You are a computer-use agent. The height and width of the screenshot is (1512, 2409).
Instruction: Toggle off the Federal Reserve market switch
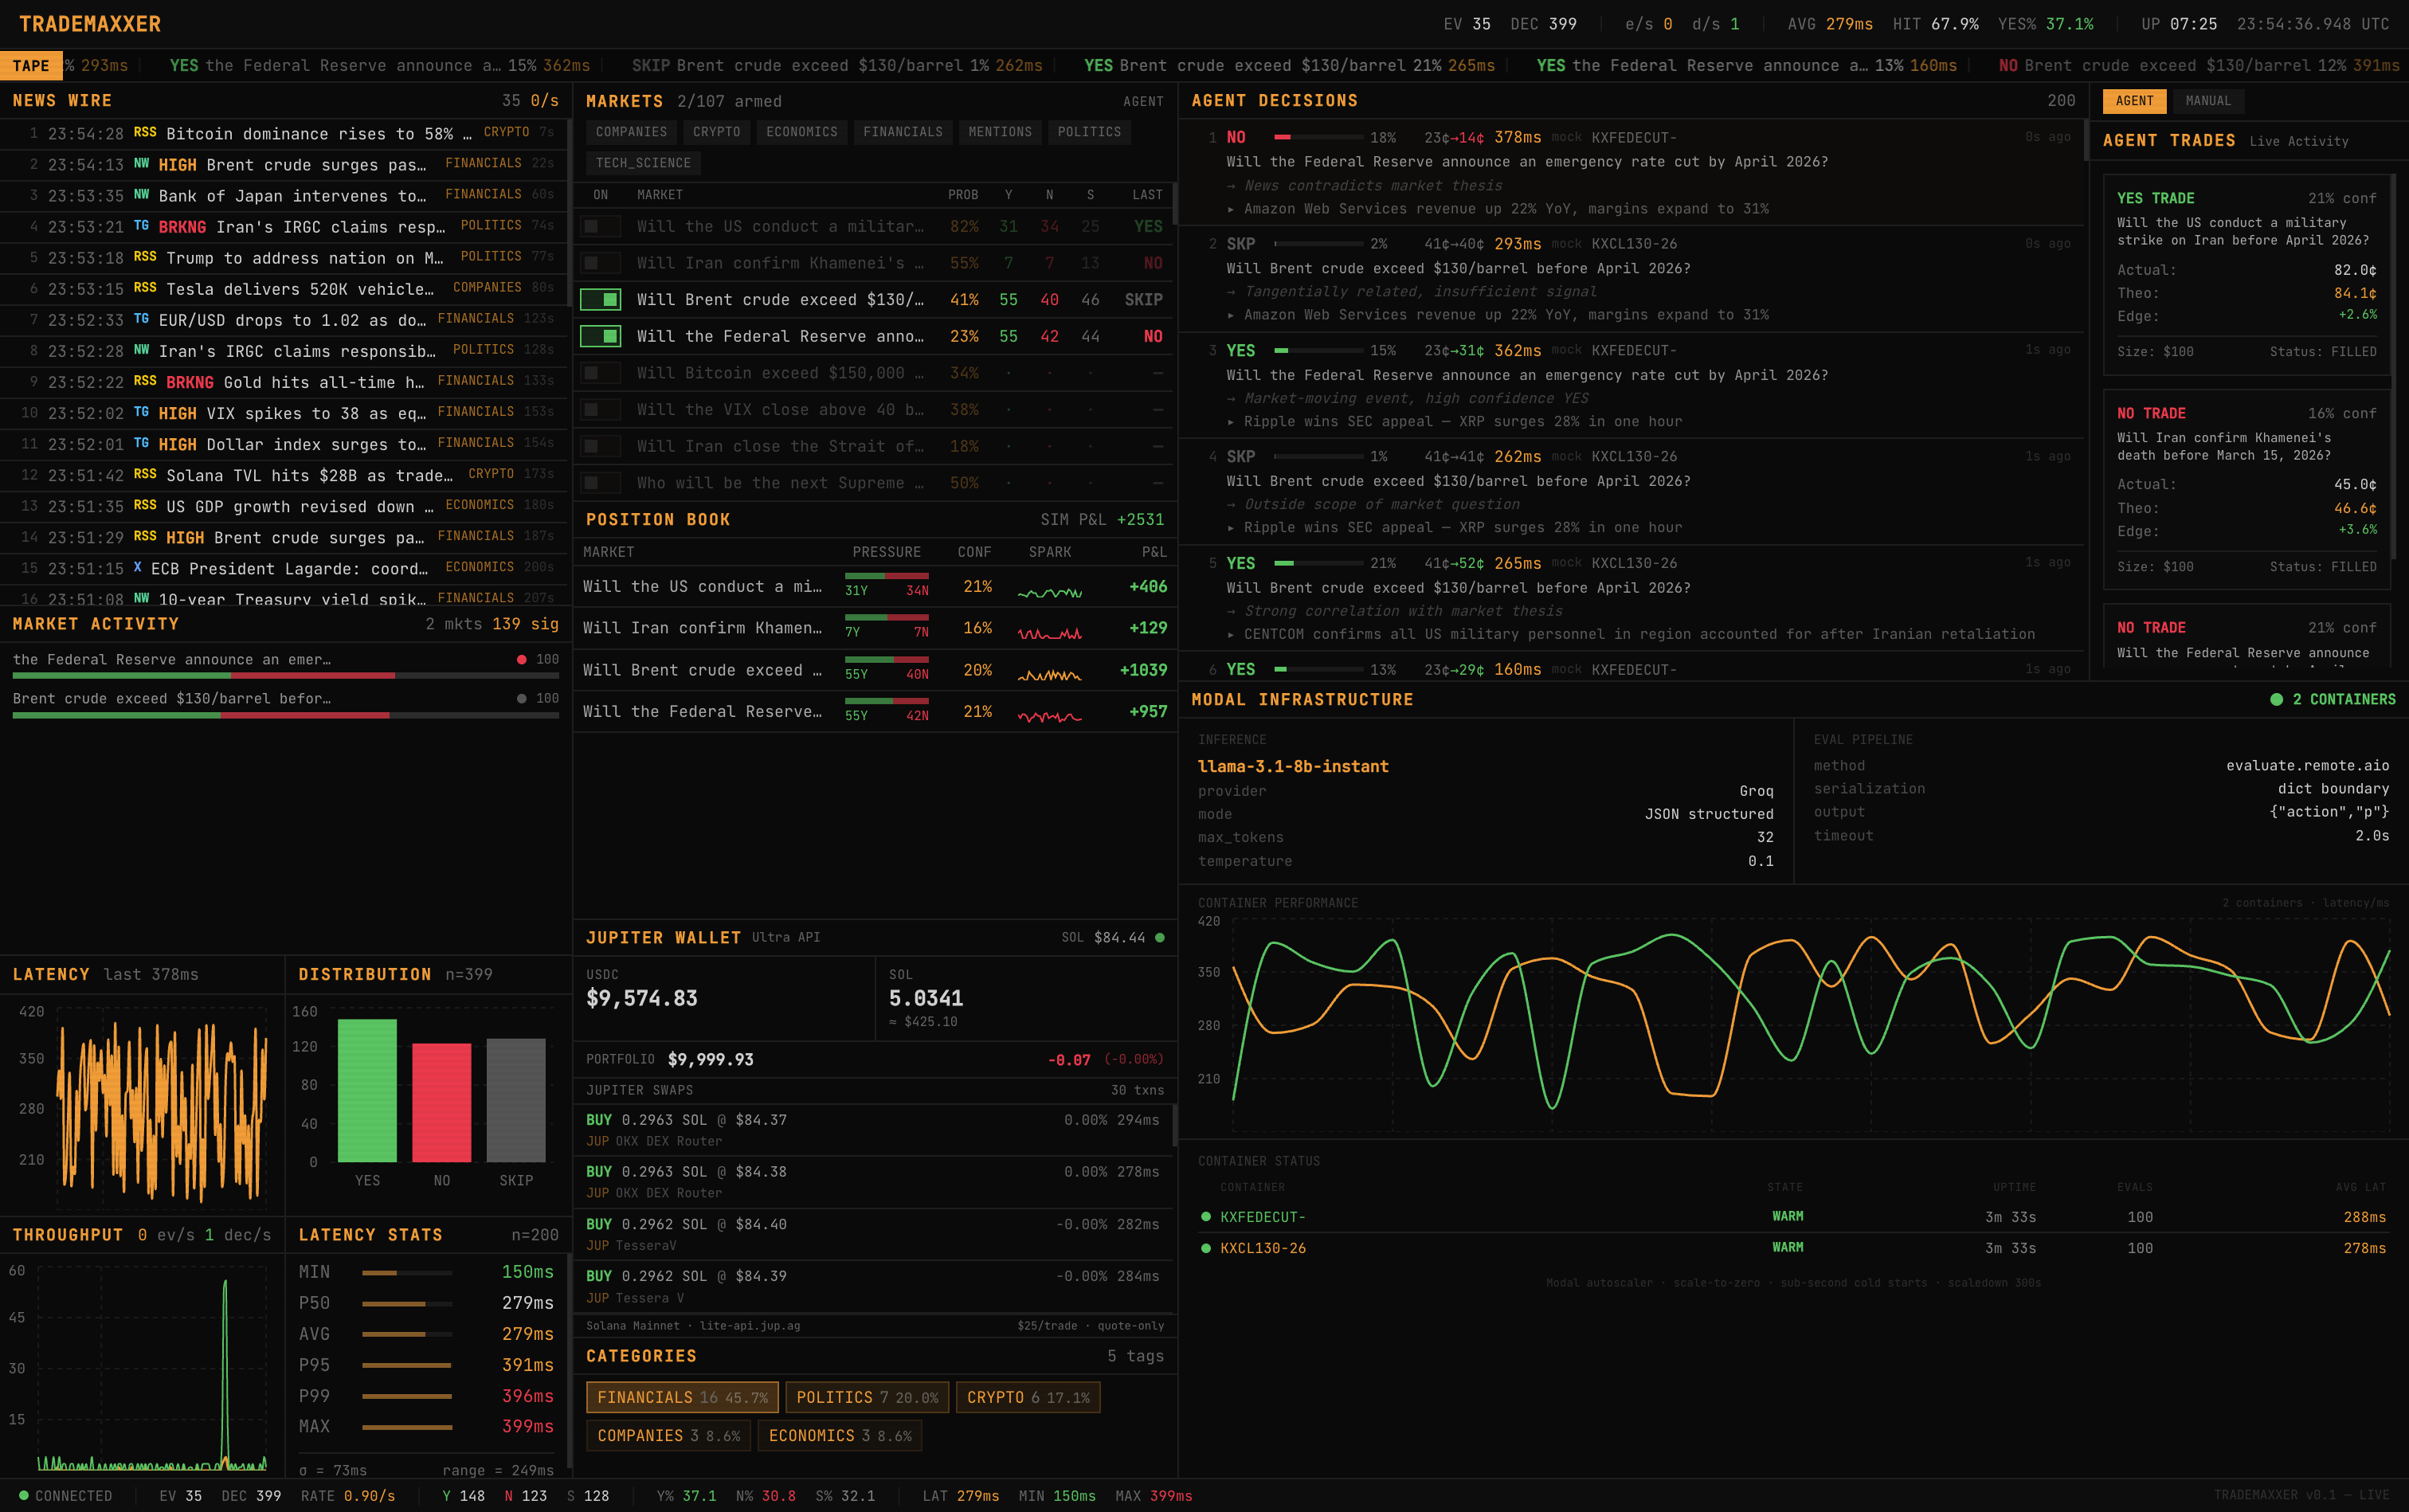tap(600, 336)
